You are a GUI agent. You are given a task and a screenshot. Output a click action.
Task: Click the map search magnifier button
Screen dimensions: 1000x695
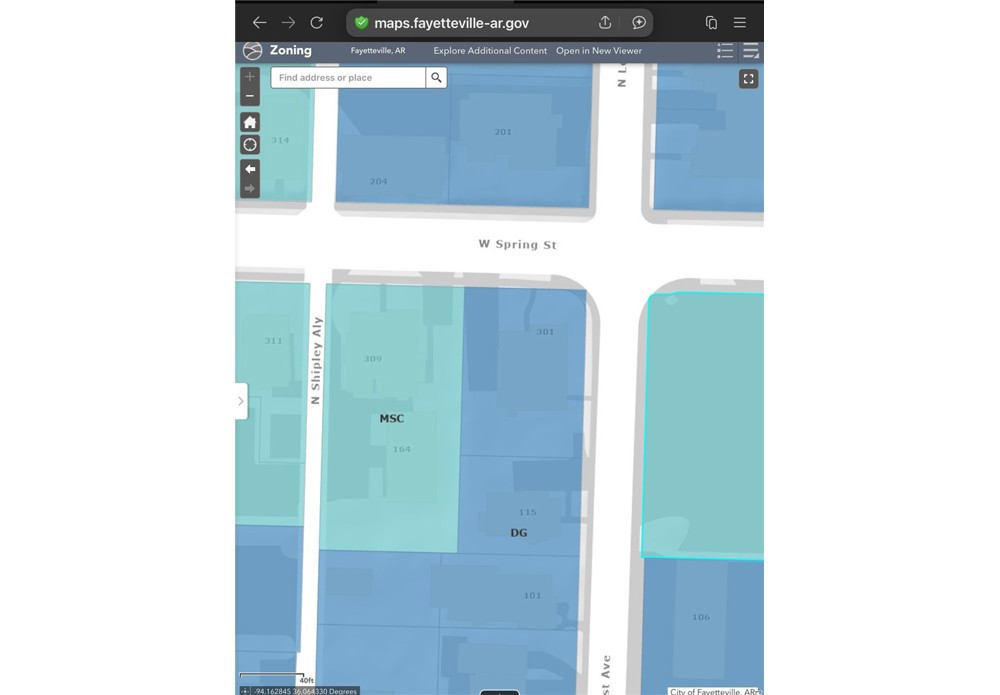point(436,77)
